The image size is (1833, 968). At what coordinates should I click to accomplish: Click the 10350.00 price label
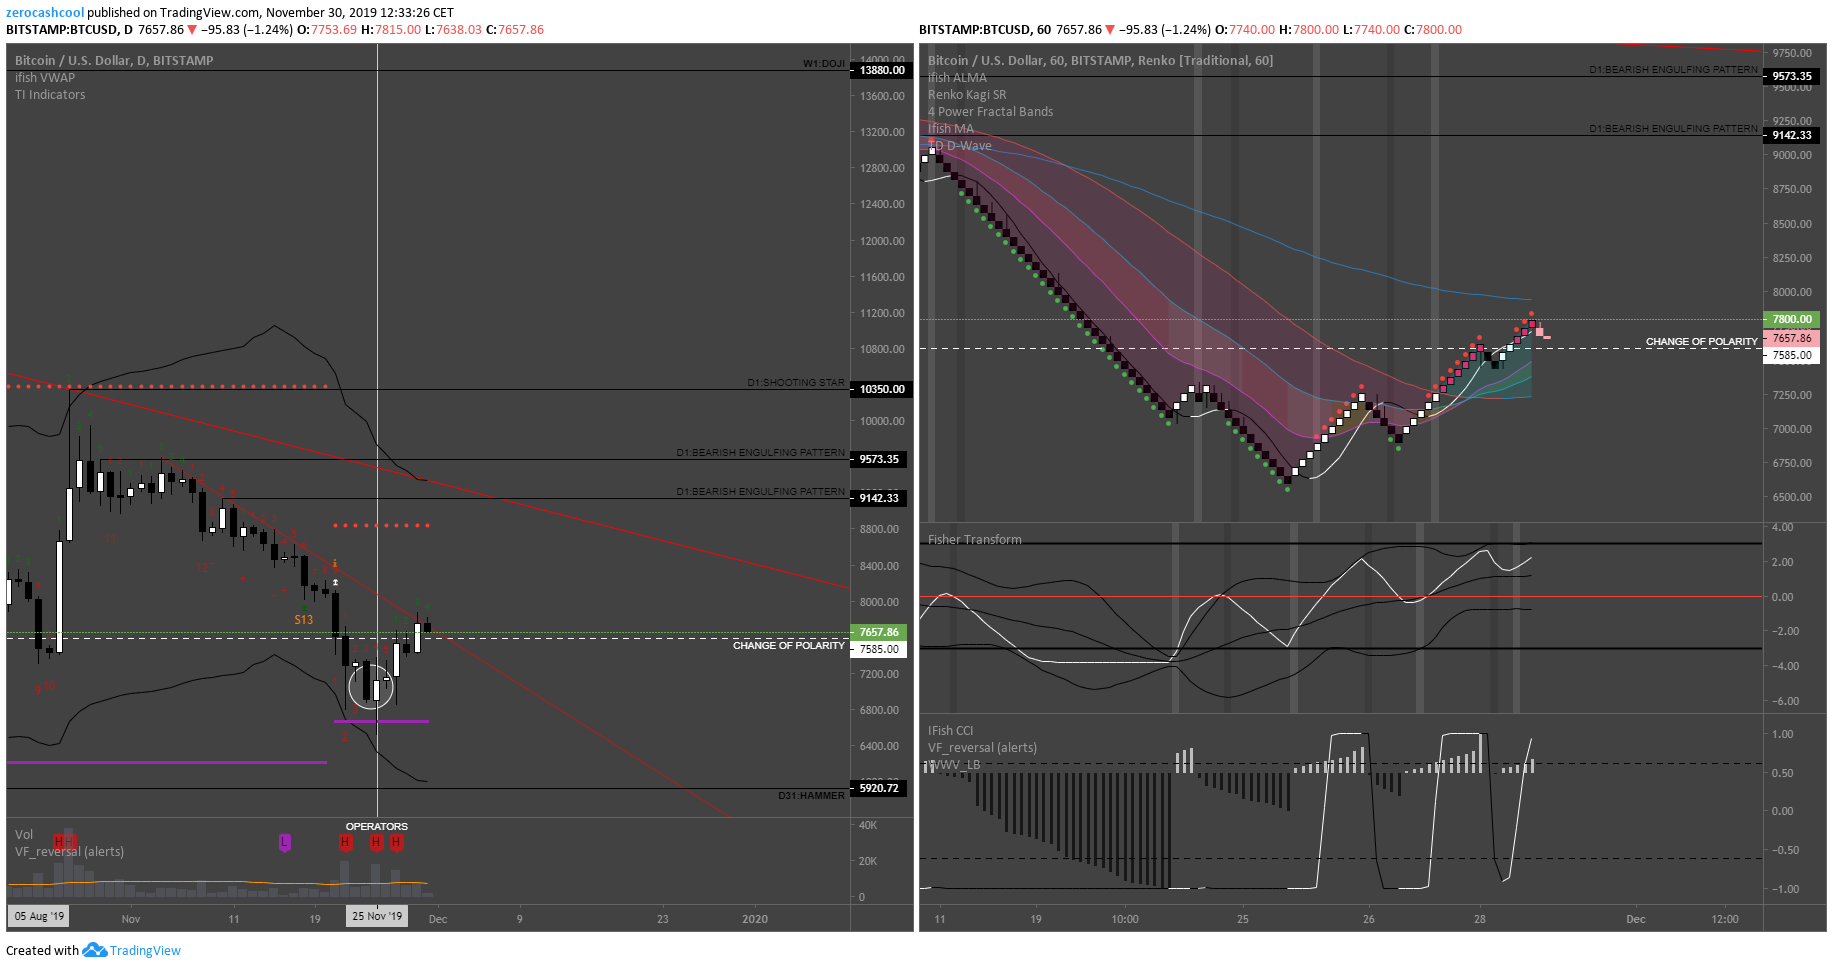[x=880, y=389]
